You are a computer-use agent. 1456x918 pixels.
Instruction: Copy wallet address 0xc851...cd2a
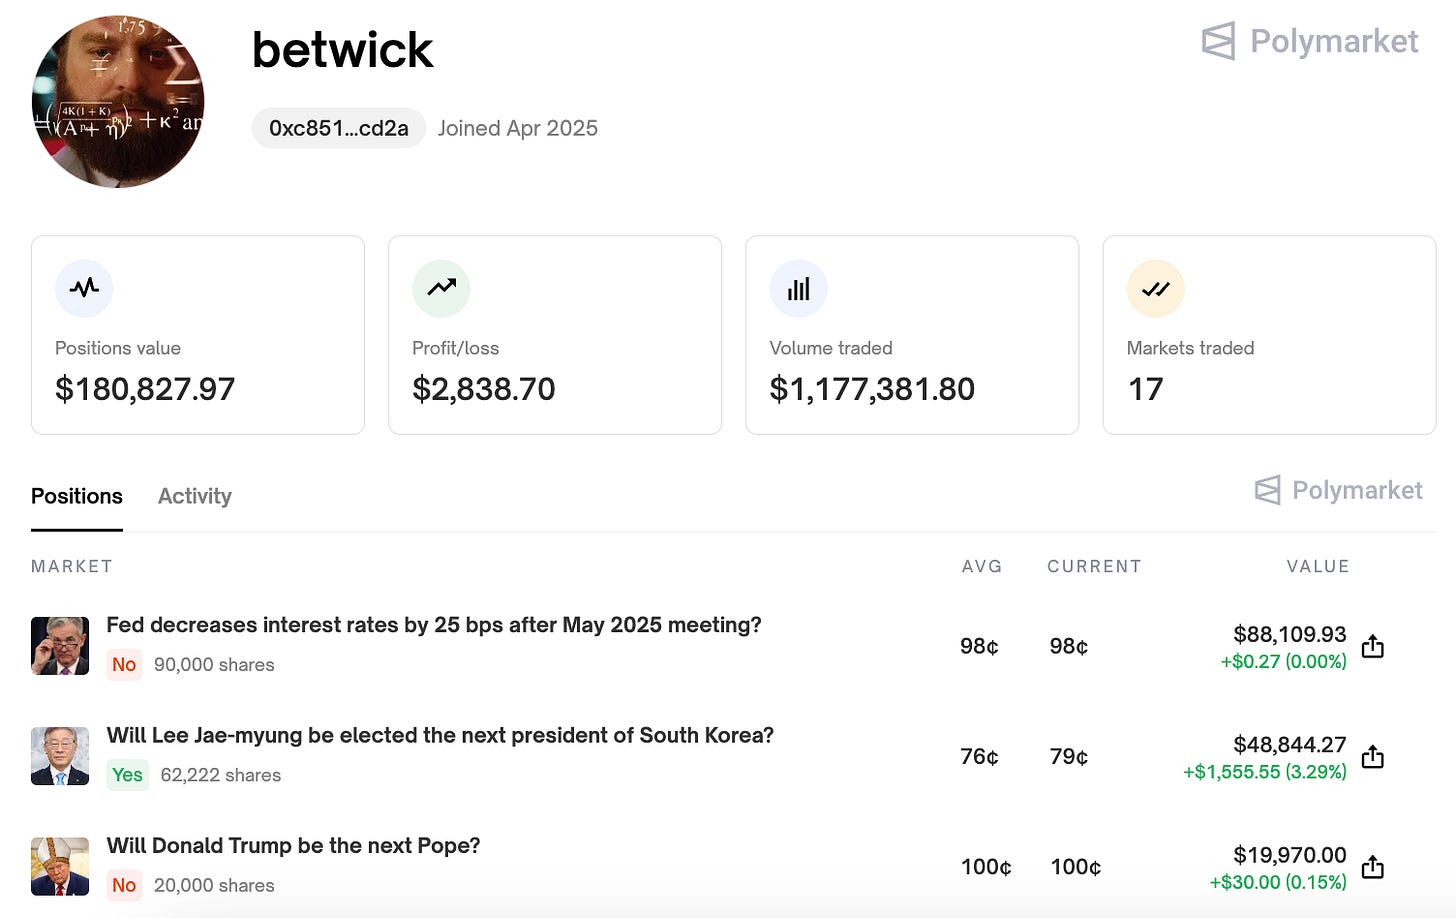pyautogui.click(x=338, y=128)
